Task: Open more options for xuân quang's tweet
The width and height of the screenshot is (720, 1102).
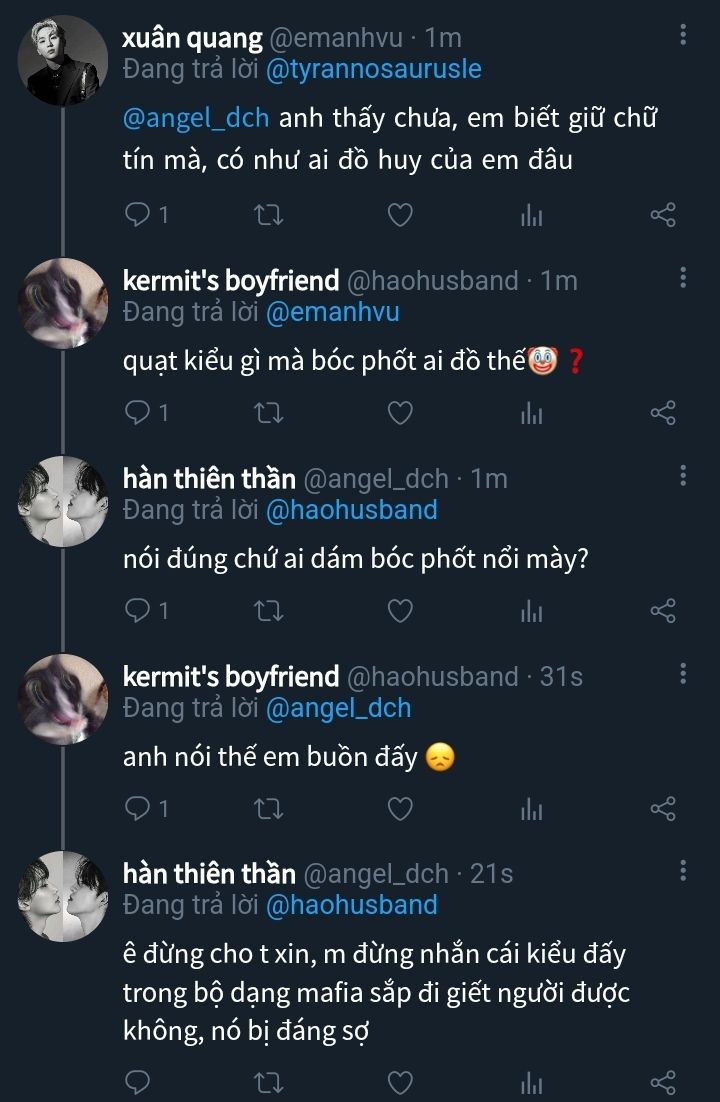Action: coord(683,36)
